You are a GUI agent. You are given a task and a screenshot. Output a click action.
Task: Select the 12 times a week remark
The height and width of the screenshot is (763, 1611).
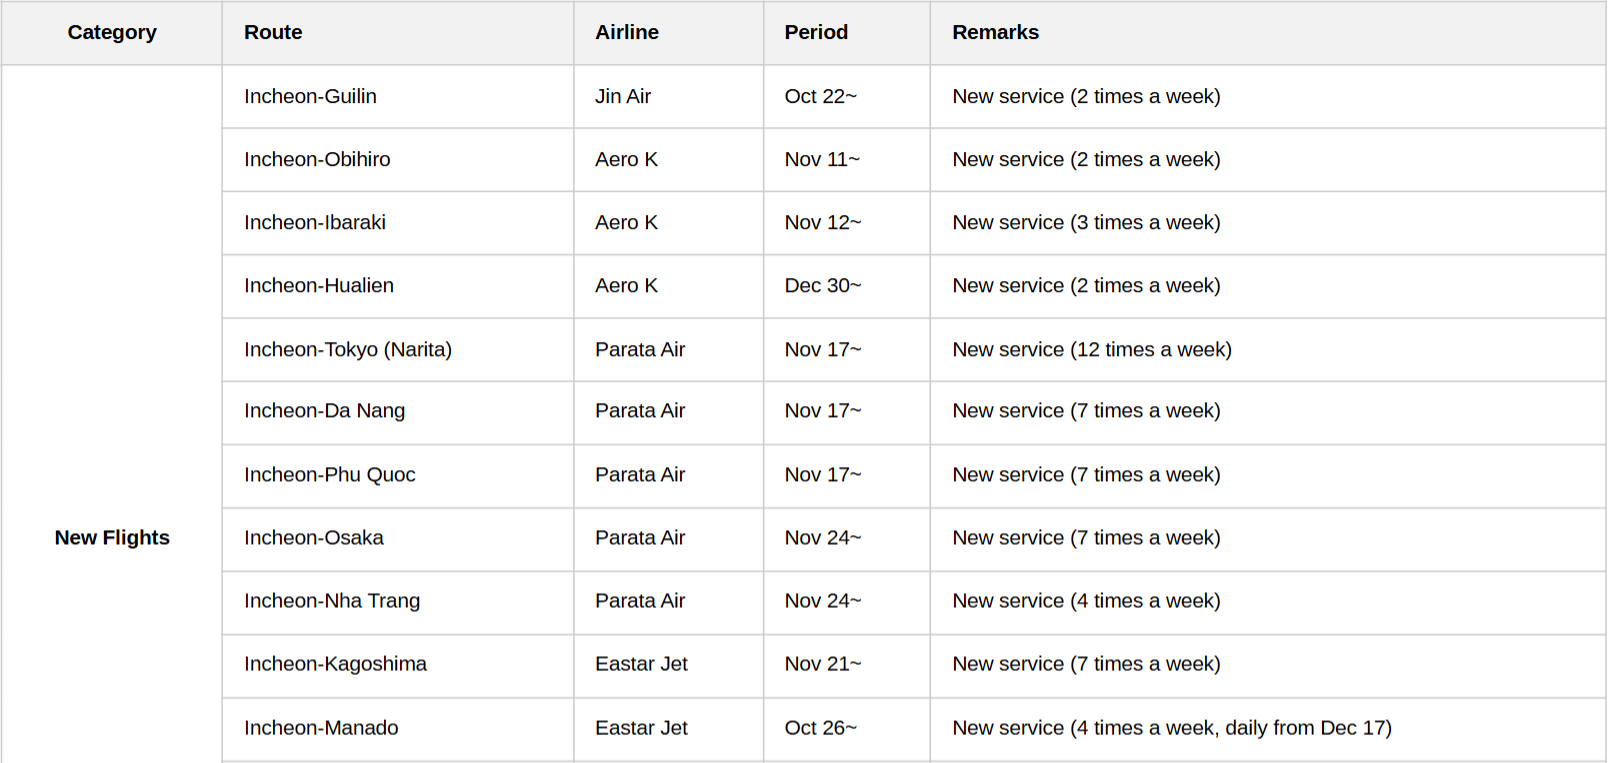point(1091,349)
